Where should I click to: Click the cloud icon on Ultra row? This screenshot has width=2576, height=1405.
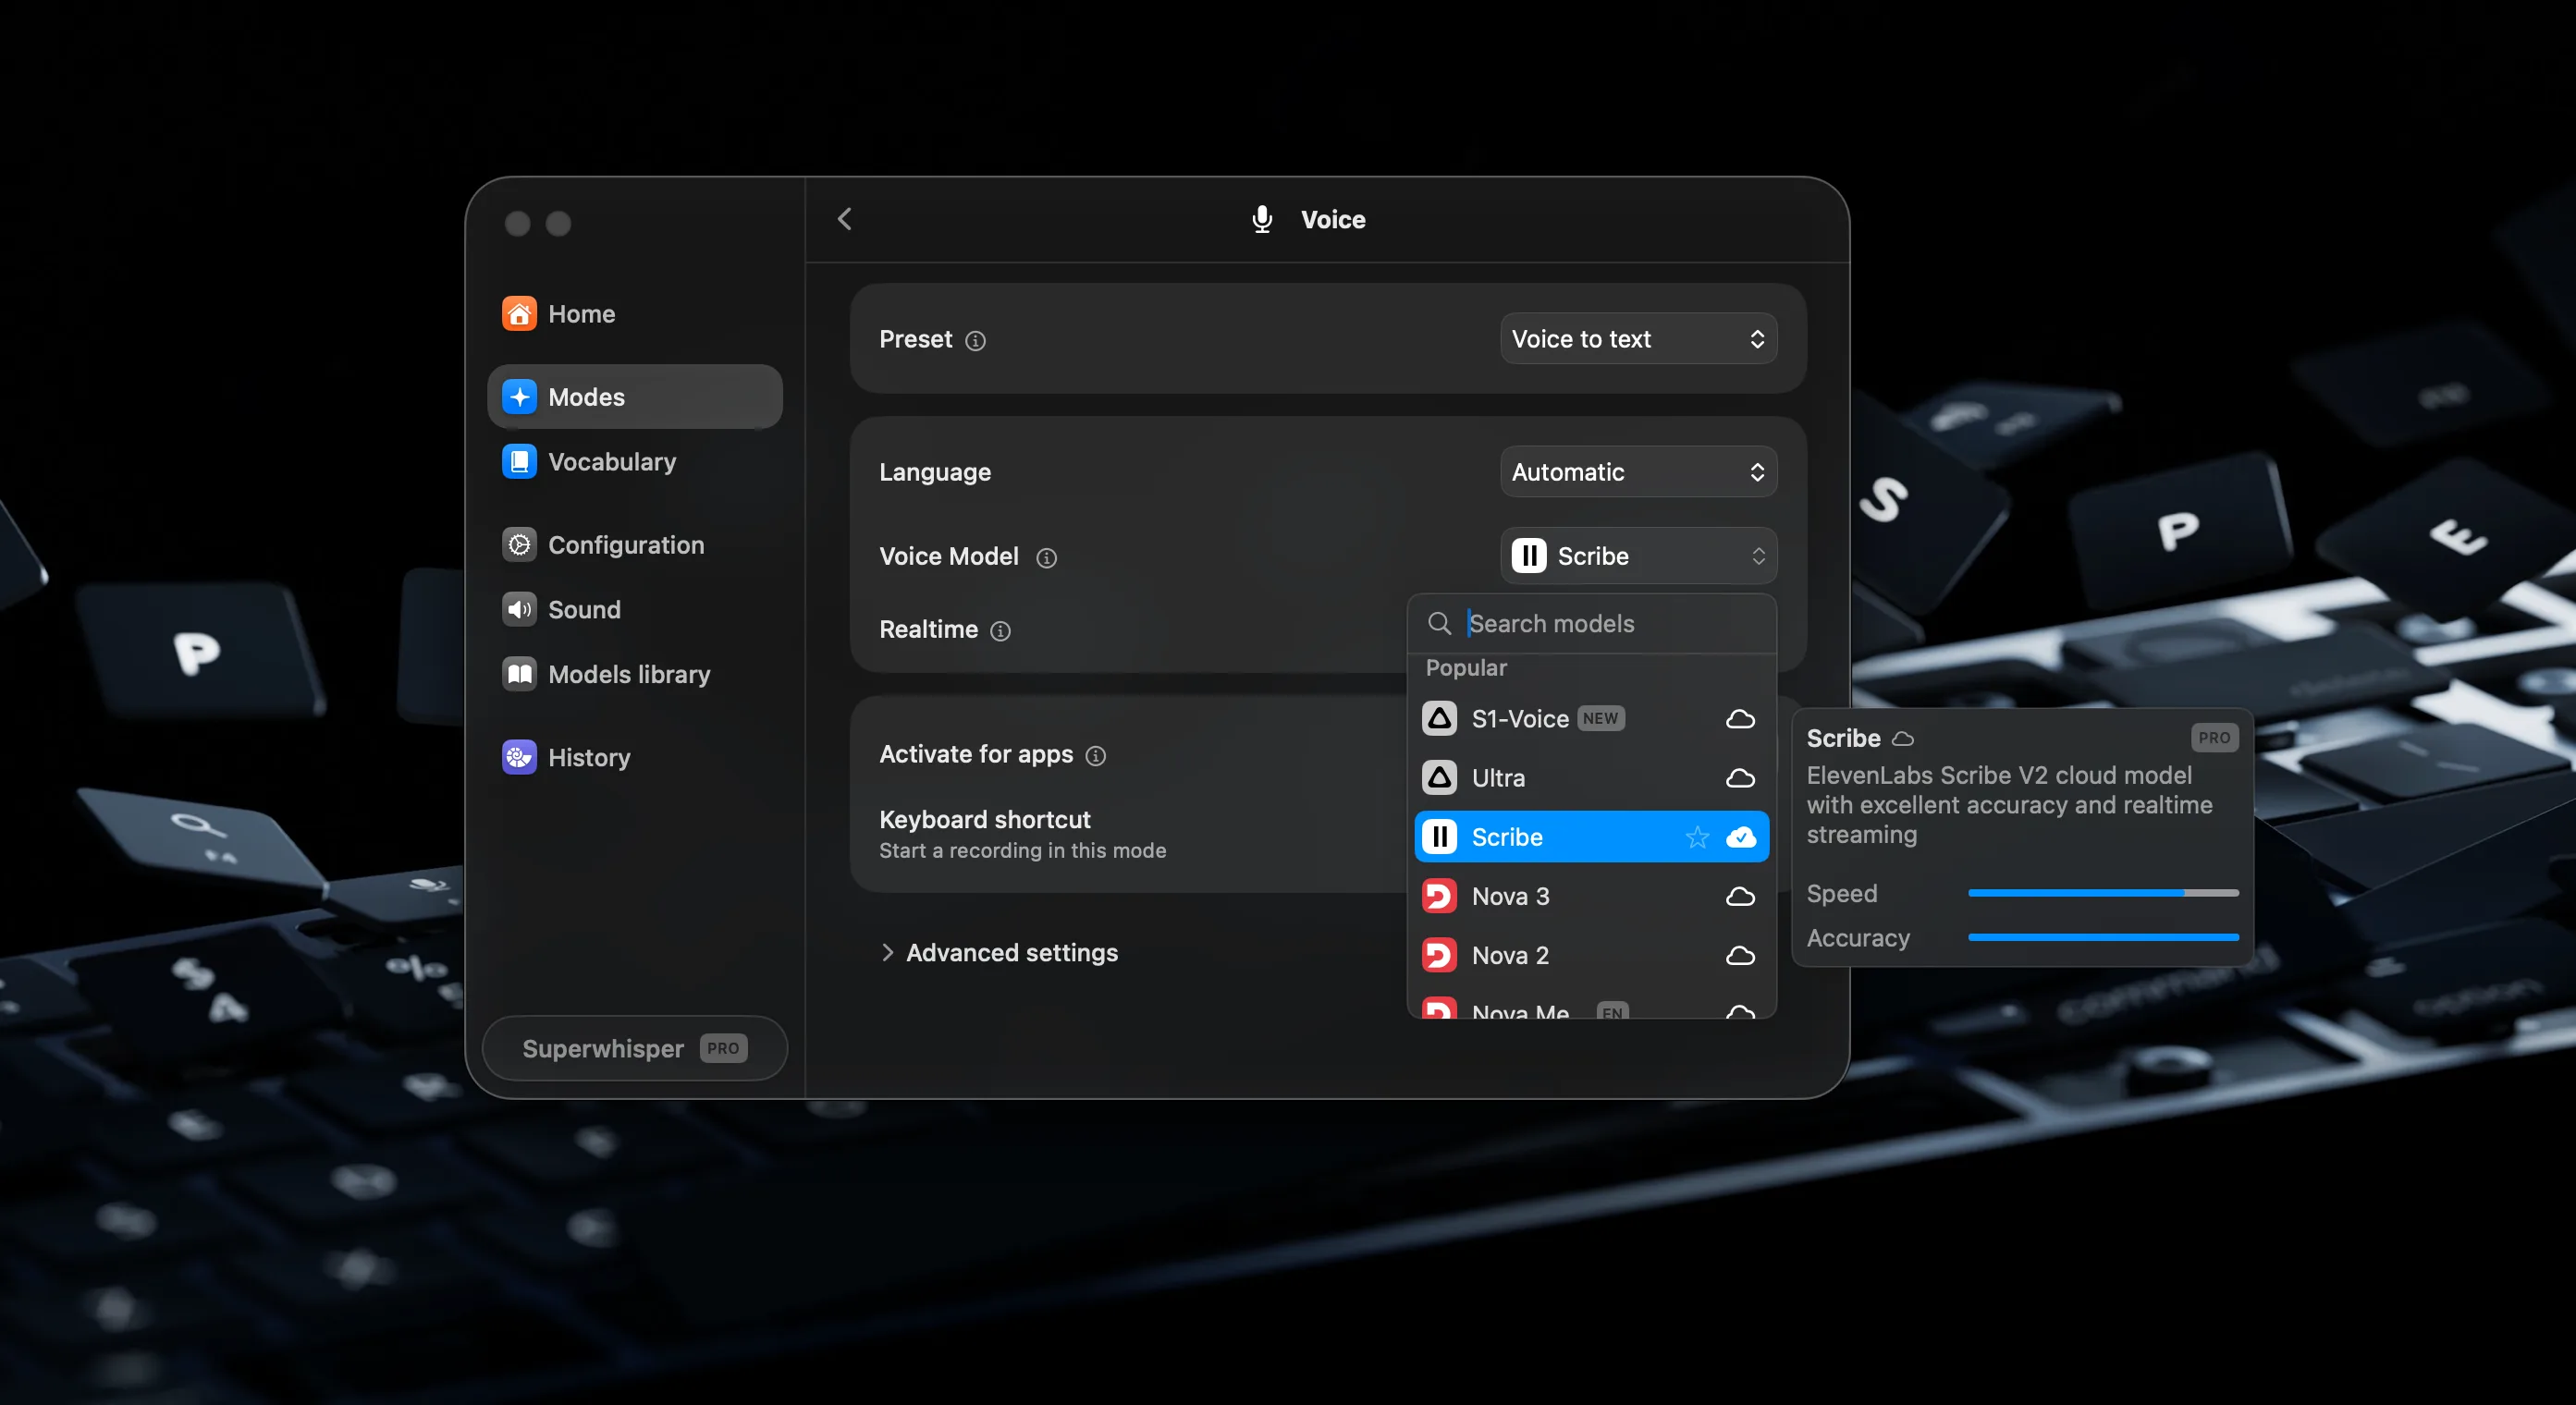tap(1740, 778)
